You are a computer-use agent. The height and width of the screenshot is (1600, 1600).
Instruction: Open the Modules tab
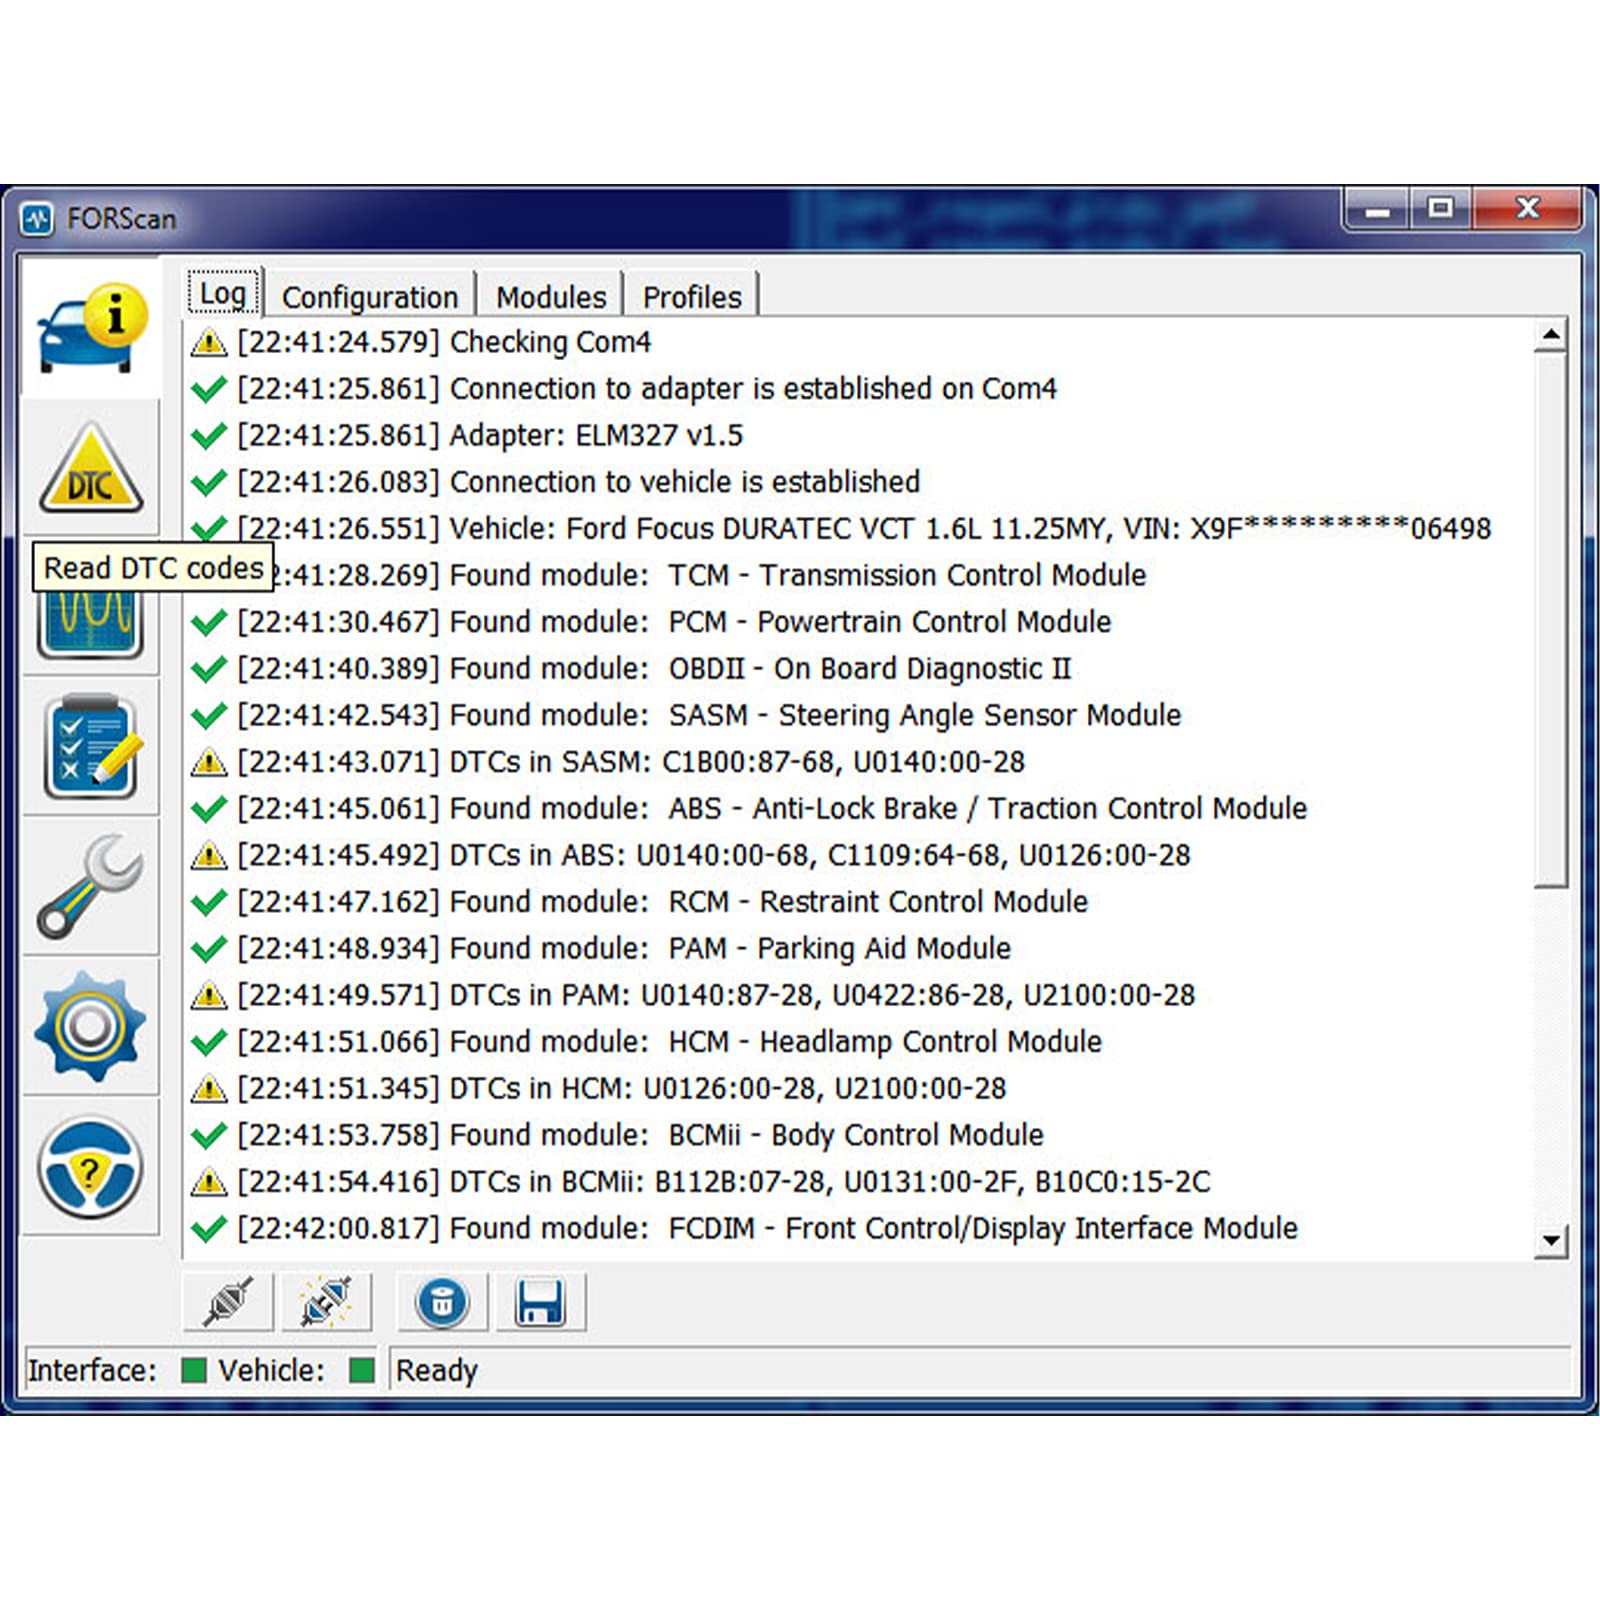click(x=551, y=297)
